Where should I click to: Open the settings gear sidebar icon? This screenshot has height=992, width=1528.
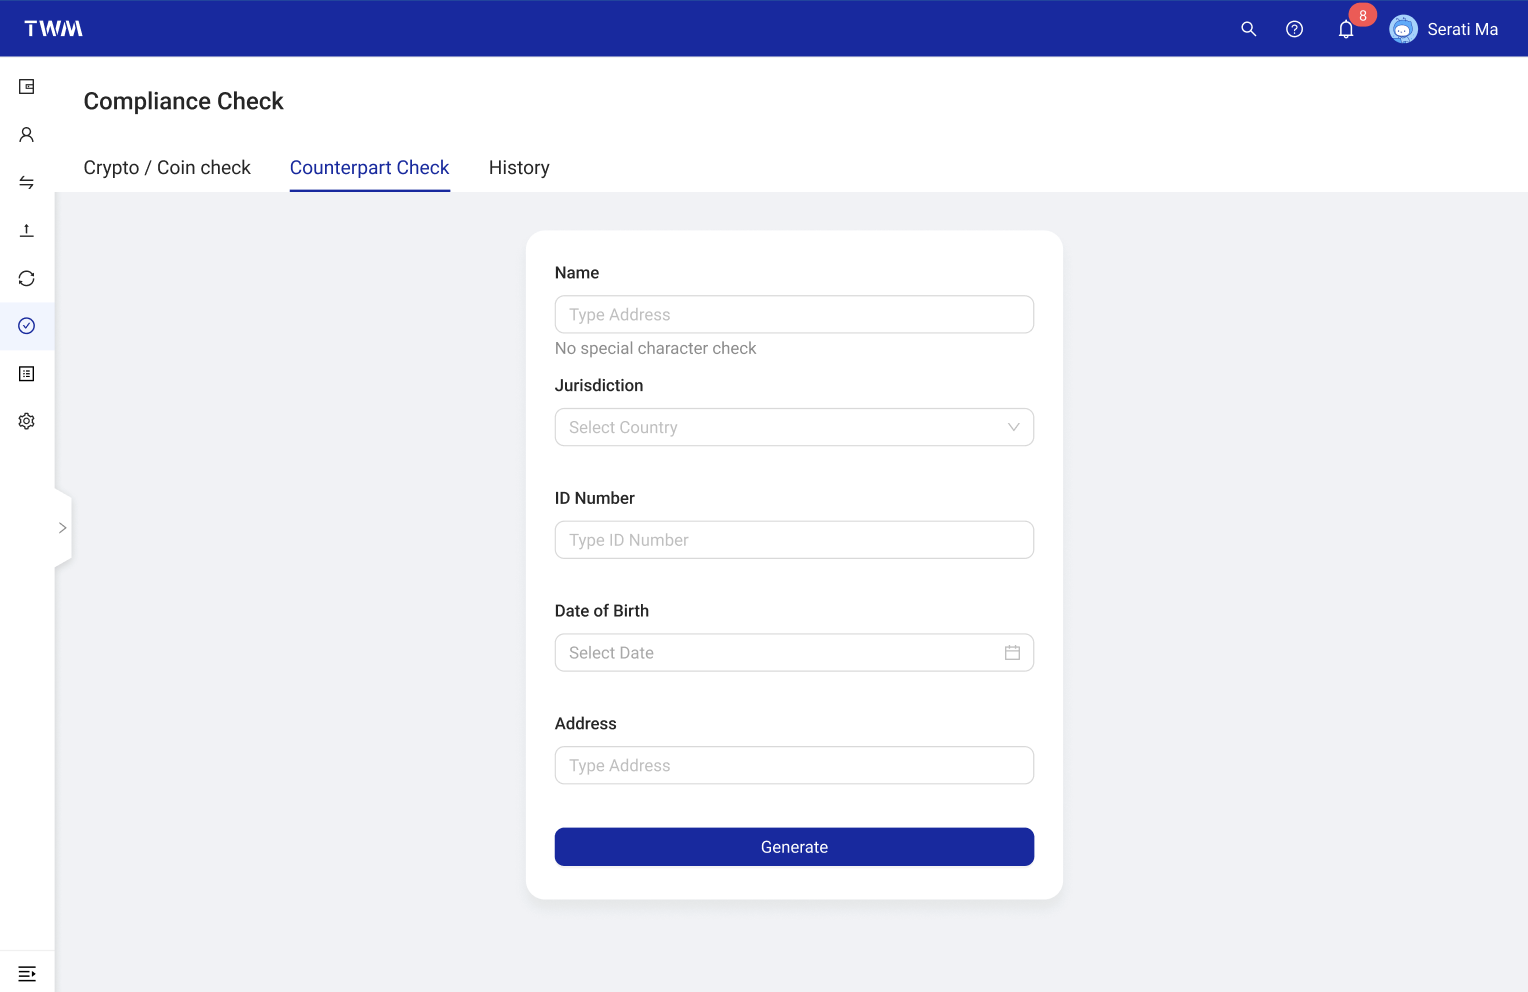pyautogui.click(x=27, y=421)
